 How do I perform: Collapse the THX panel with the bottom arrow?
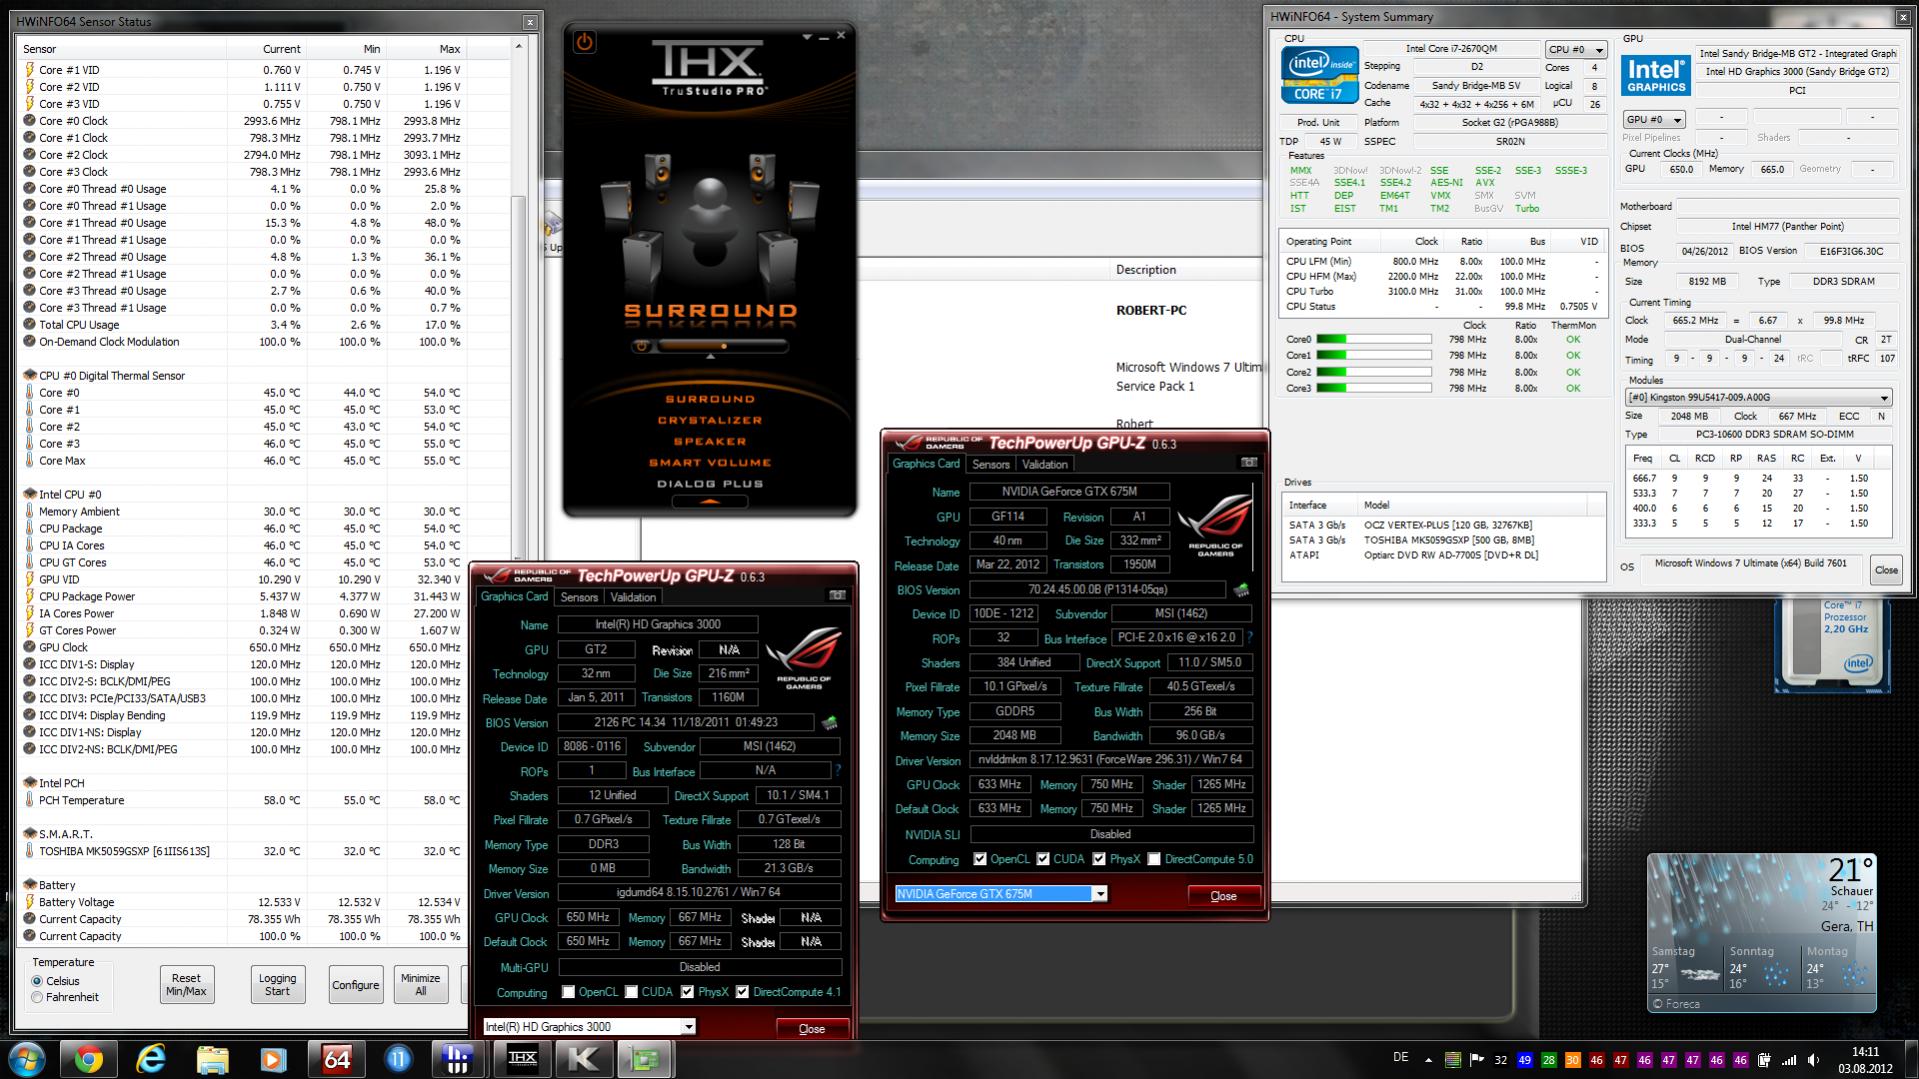[710, 502]
